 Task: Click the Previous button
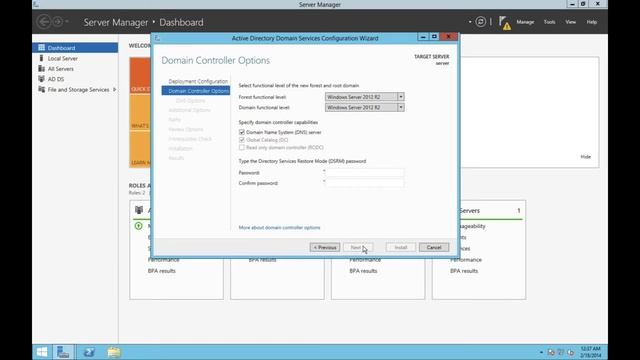(x=325, y=247)
